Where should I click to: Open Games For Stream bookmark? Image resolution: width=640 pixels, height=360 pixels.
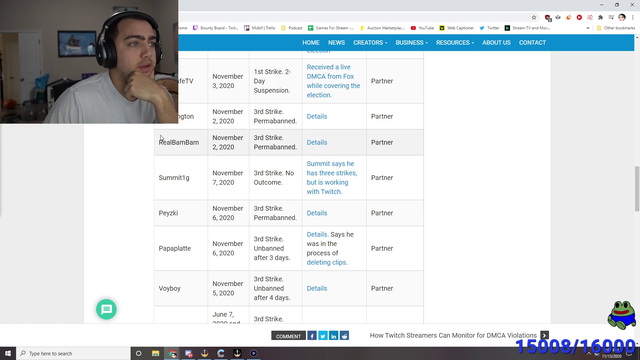[331, 28]
